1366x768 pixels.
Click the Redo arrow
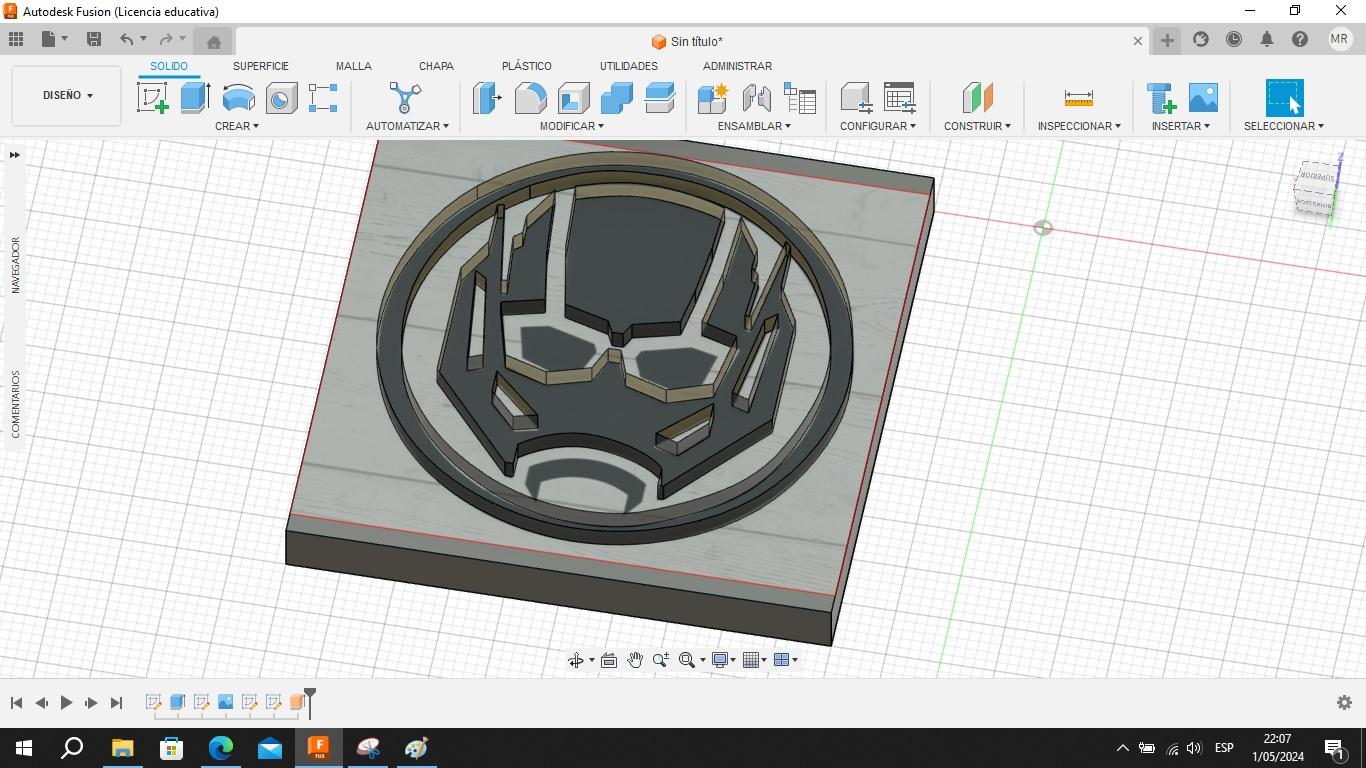[x=166, y=39]
